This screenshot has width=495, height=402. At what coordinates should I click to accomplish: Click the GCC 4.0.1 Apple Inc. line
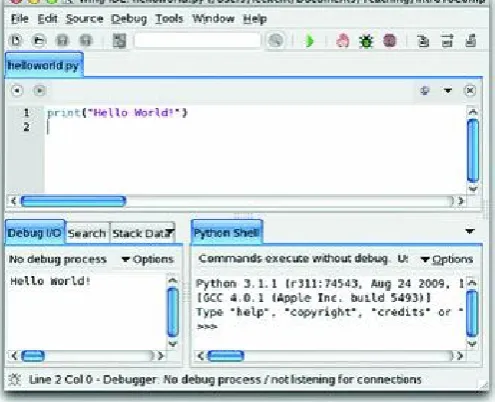(313, 298)
